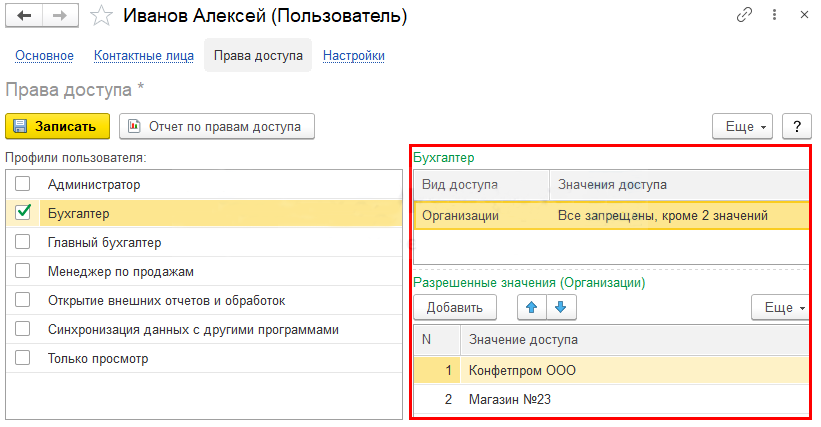Open the three-dot options menu

tap(774, 15)
